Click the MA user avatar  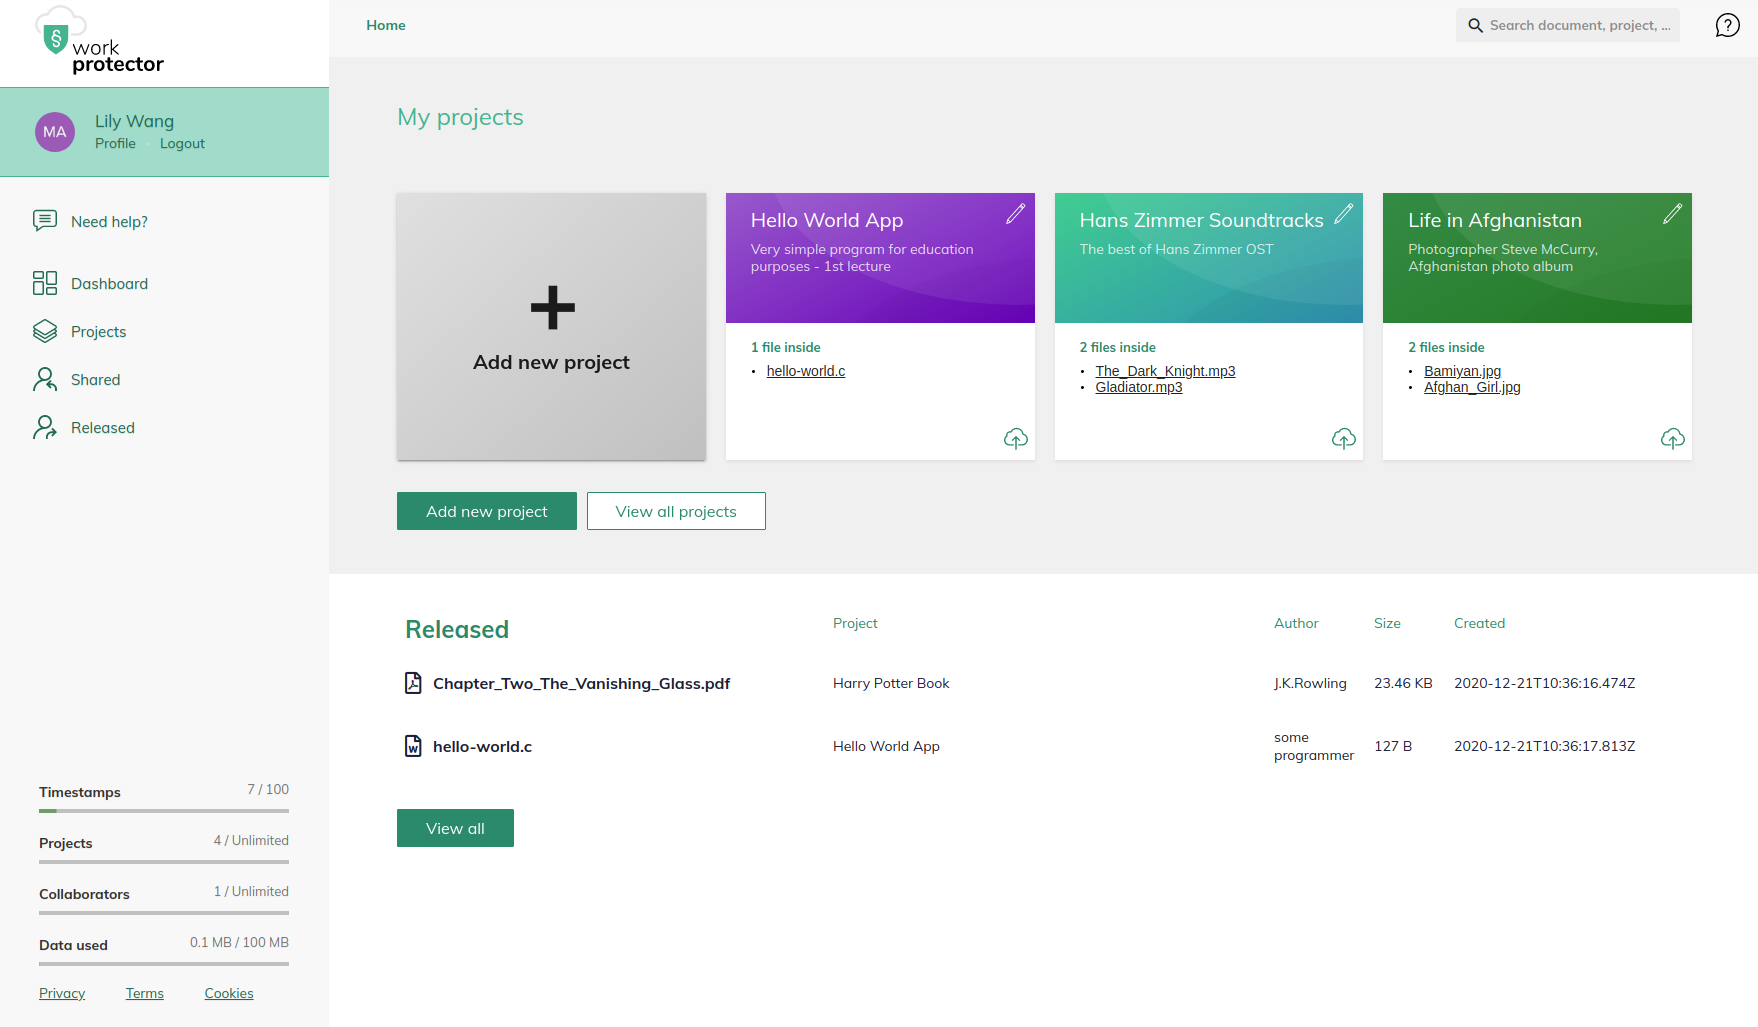(55, 132)
